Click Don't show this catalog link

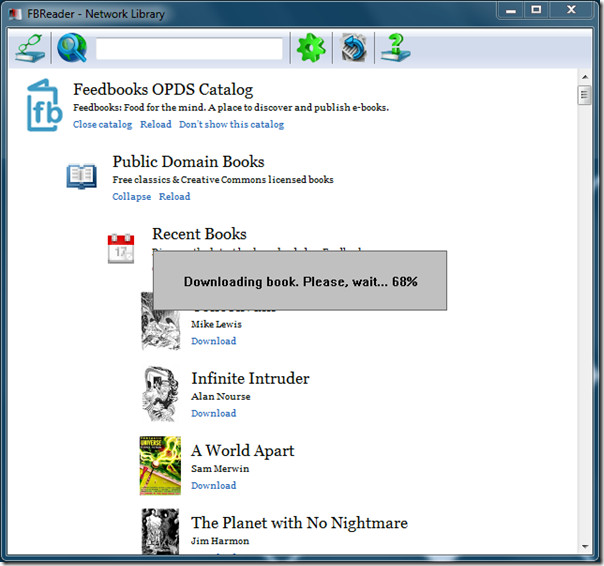(x=232, y=124)
